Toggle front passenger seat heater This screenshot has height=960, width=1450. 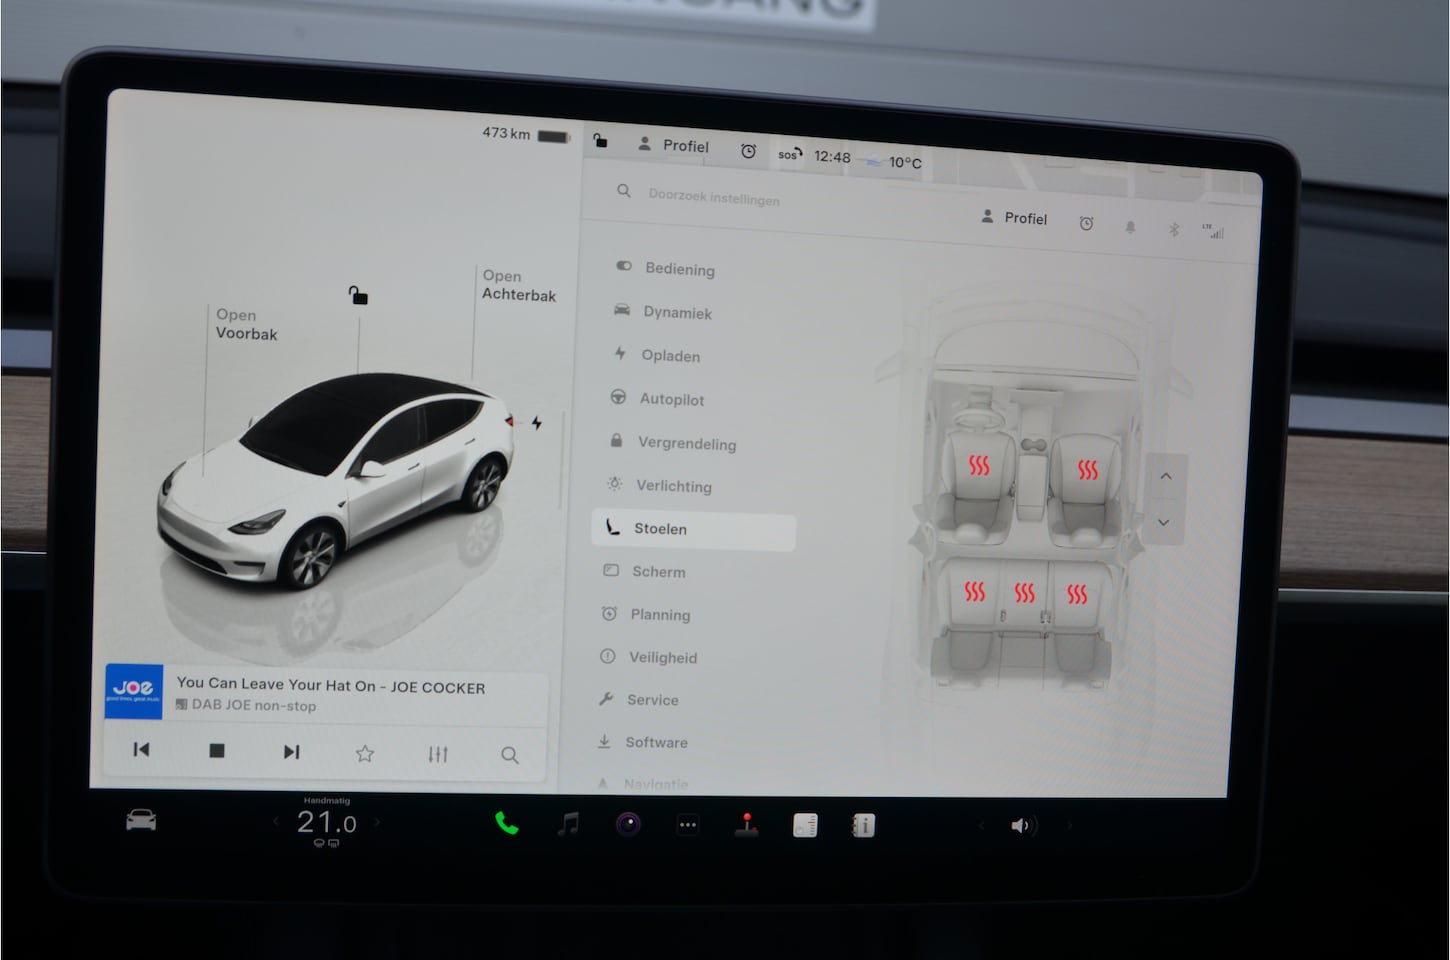coord(1087,470)
